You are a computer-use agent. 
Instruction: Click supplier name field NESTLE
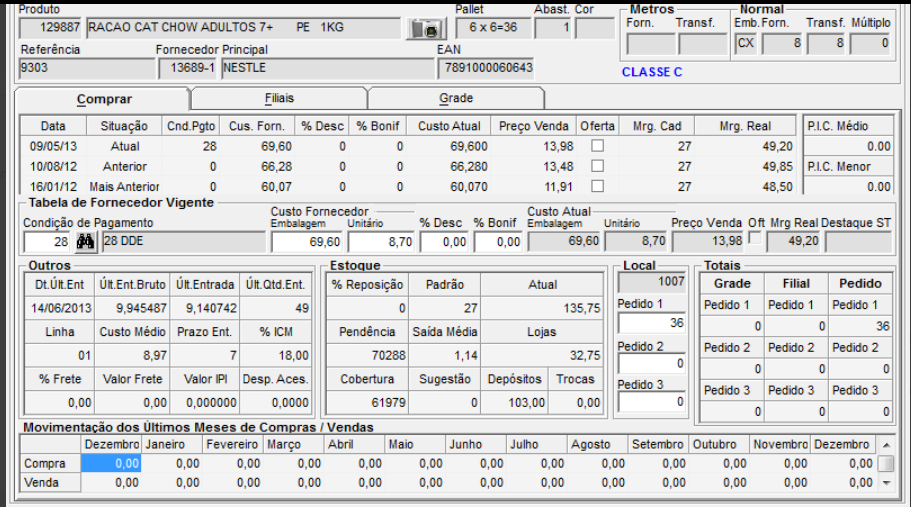click(328, 68)
